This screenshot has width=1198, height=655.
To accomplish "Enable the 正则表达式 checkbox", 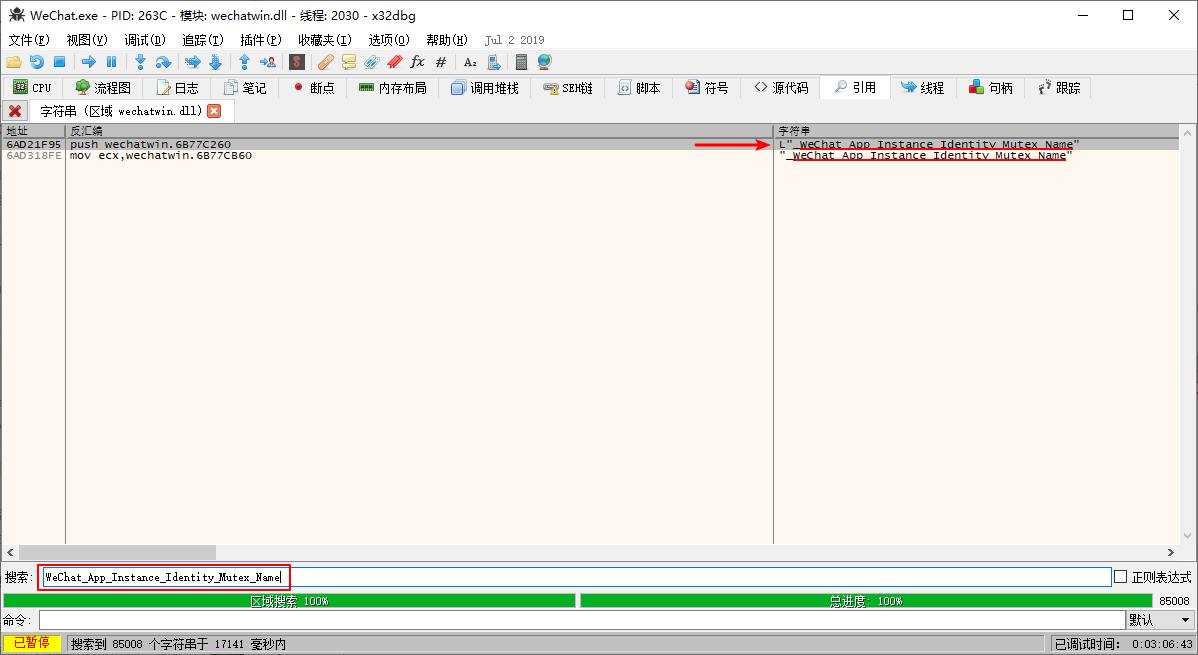I will click(1120, 577).
